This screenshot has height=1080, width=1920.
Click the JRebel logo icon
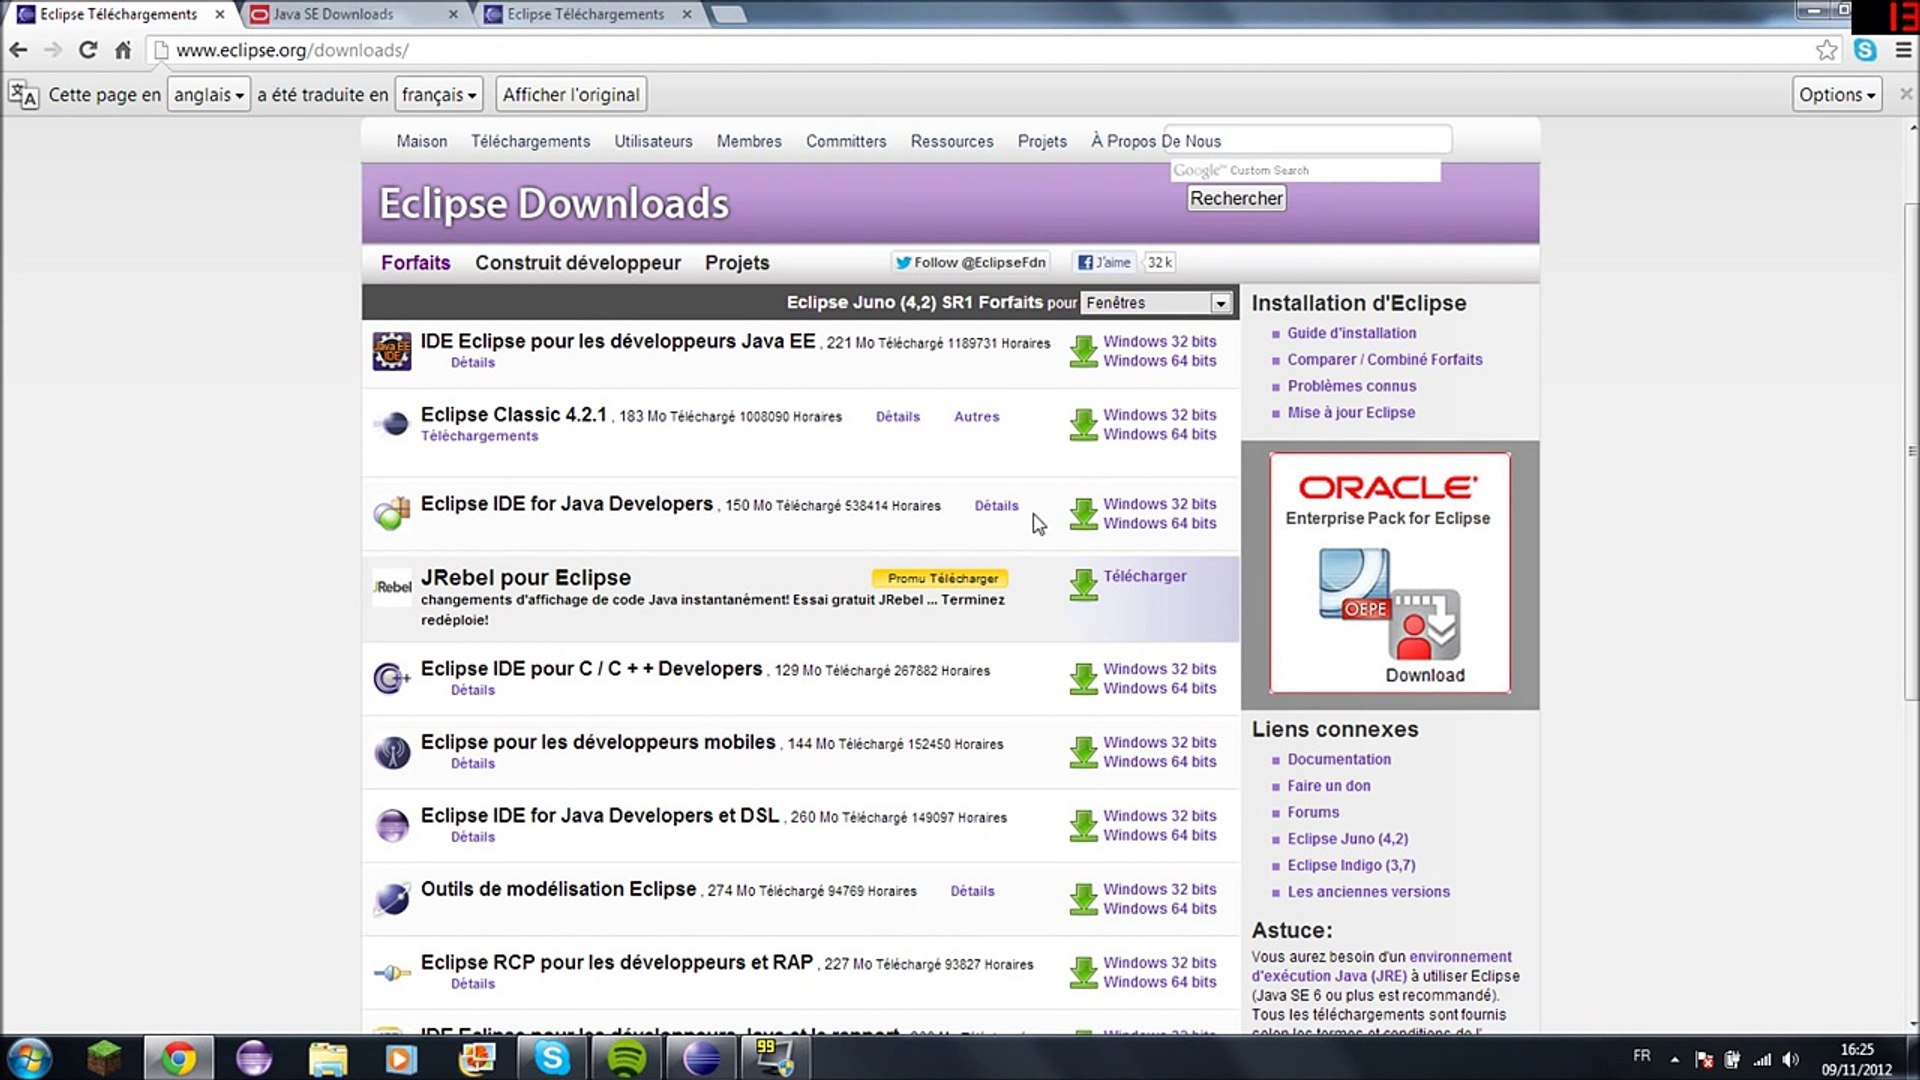tap(392, 587)
